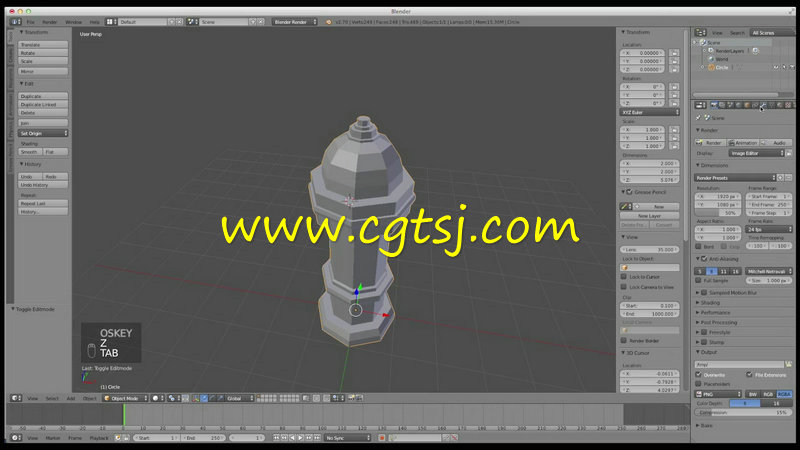
Task: Open the Select menu in the 3D view header
Action: point(52,398)
